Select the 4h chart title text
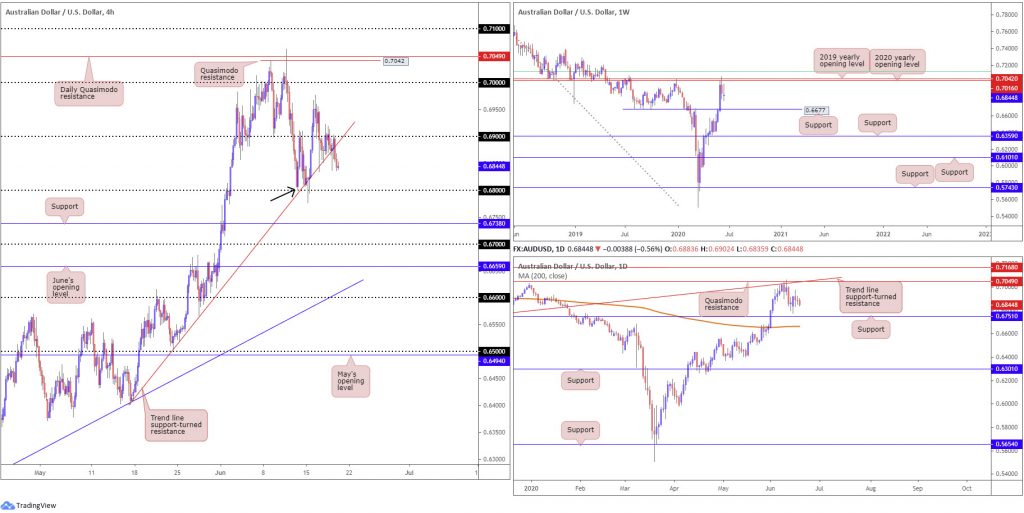The width and height of the screenshot is (1024, 513). click(58, 11)
